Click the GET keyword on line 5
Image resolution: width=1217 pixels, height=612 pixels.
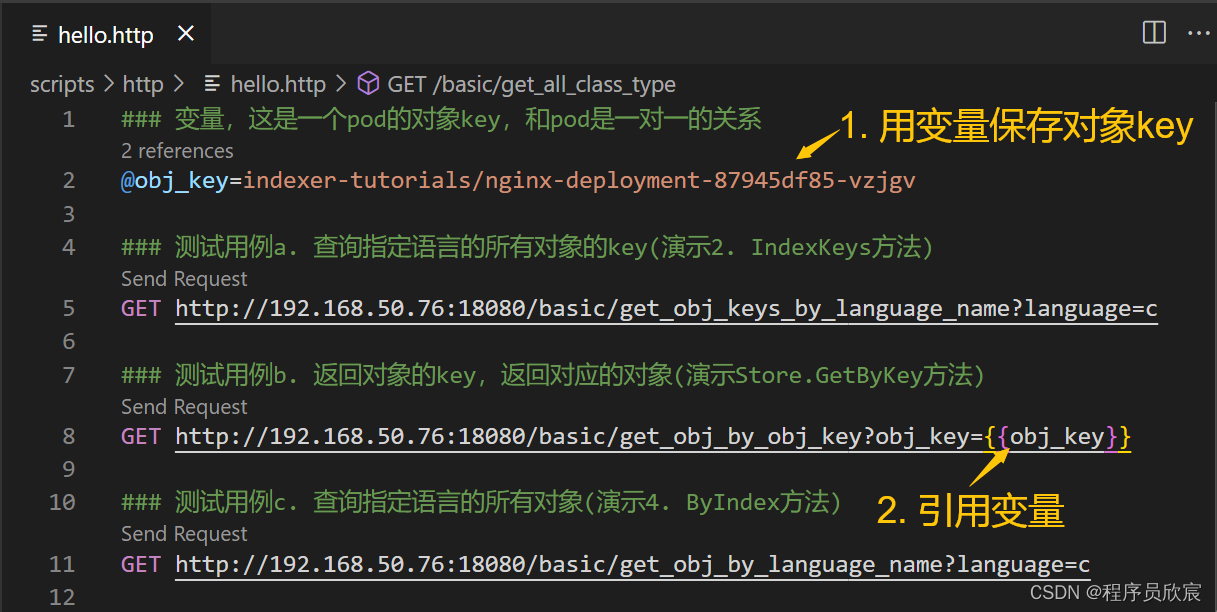point(141,309)
